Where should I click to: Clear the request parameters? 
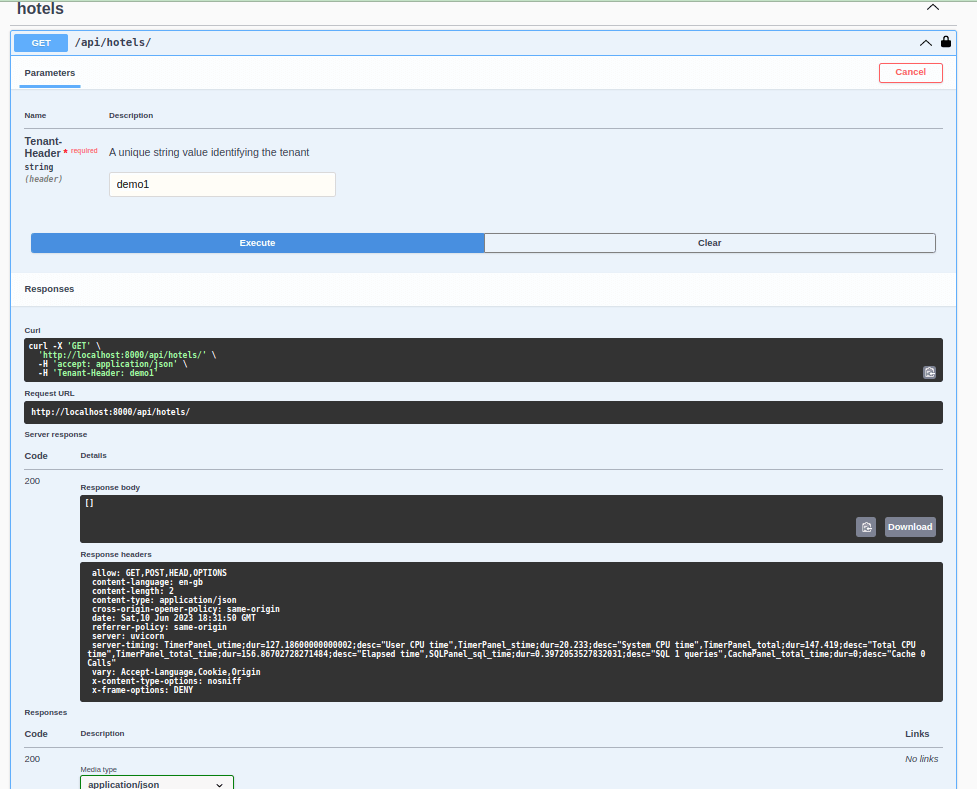pos(709,242)
